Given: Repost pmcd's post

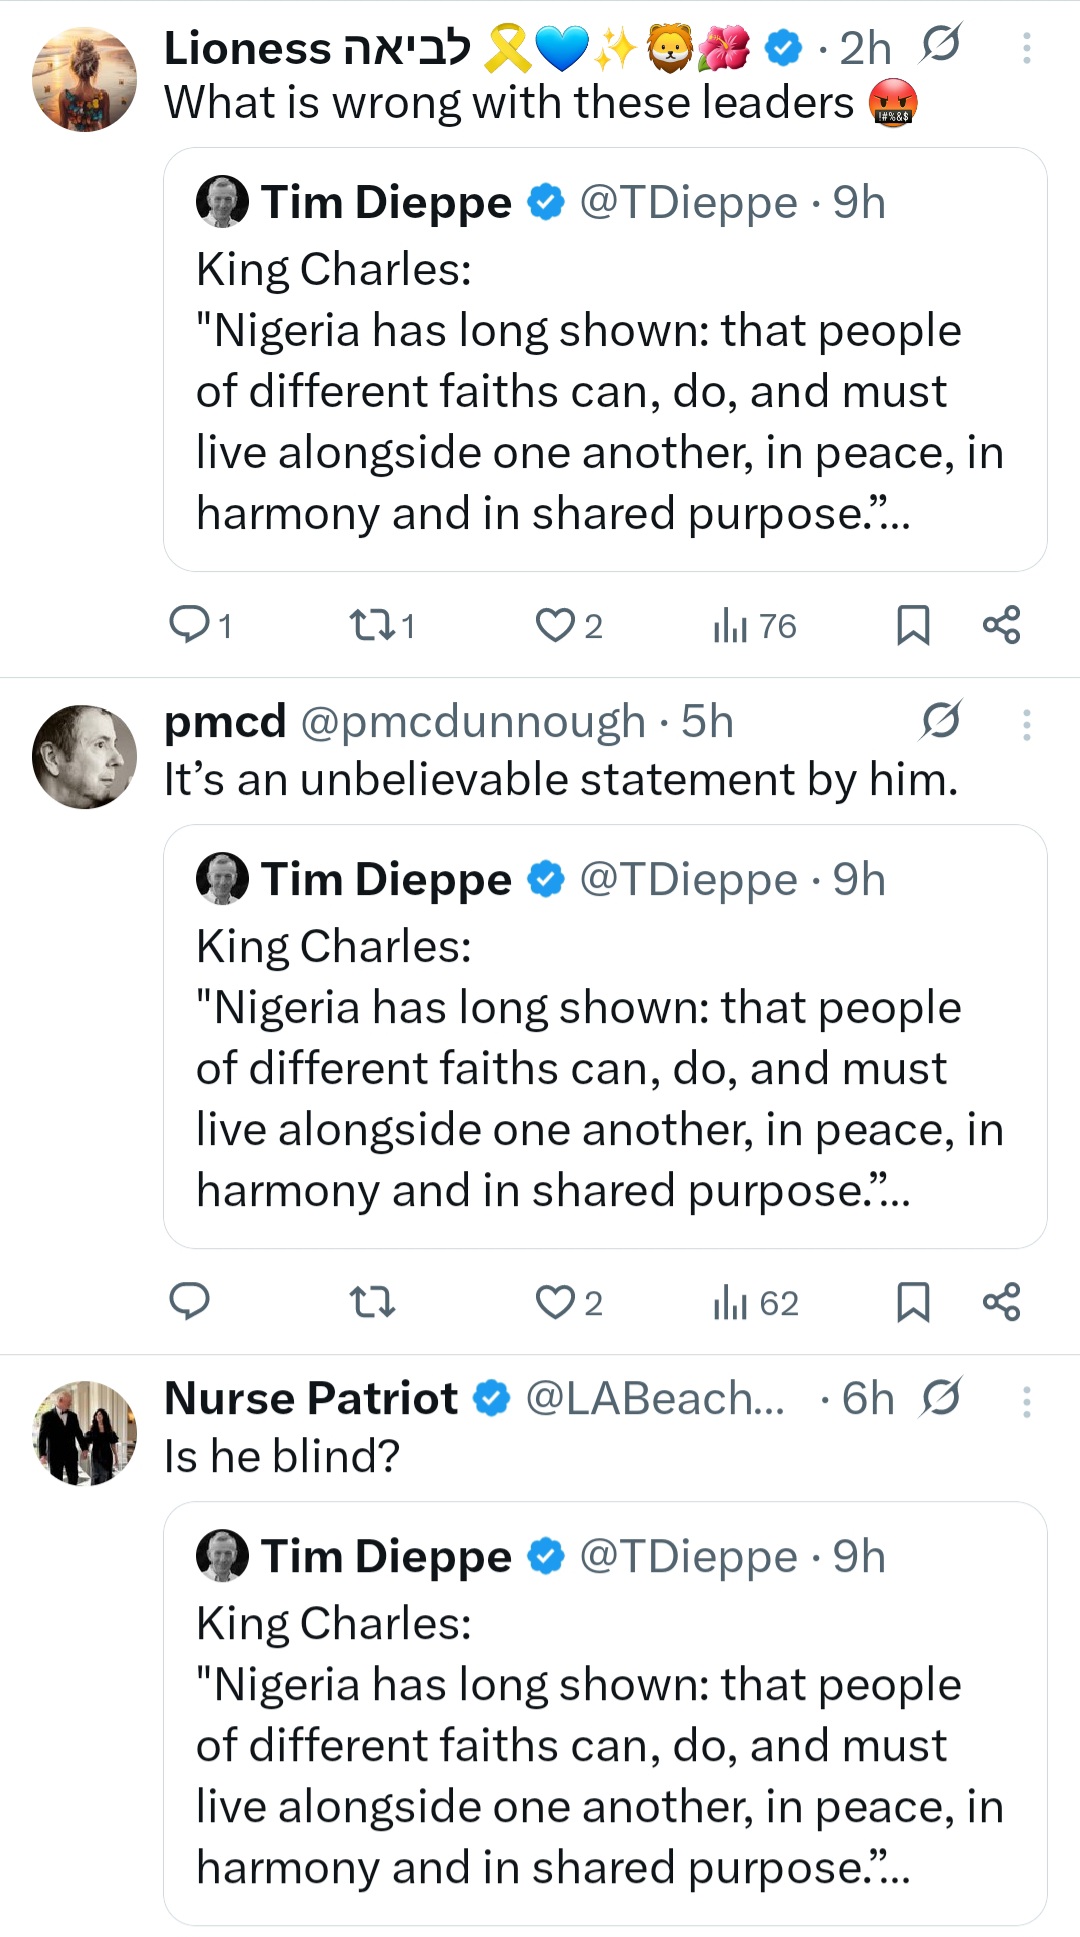Looking at the screenshot, I should coord(372,1302).
